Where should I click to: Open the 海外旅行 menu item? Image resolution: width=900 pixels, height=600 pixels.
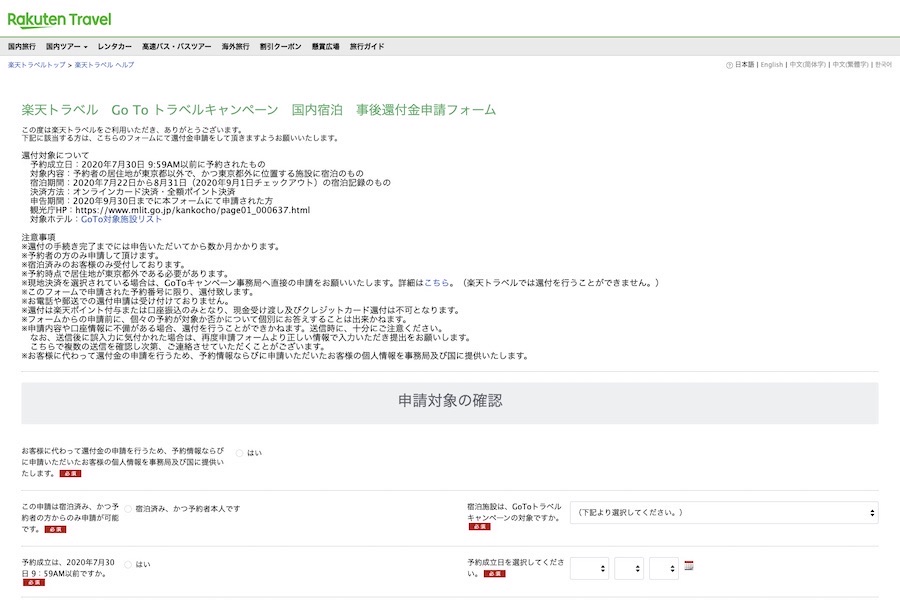pos(235,47)
